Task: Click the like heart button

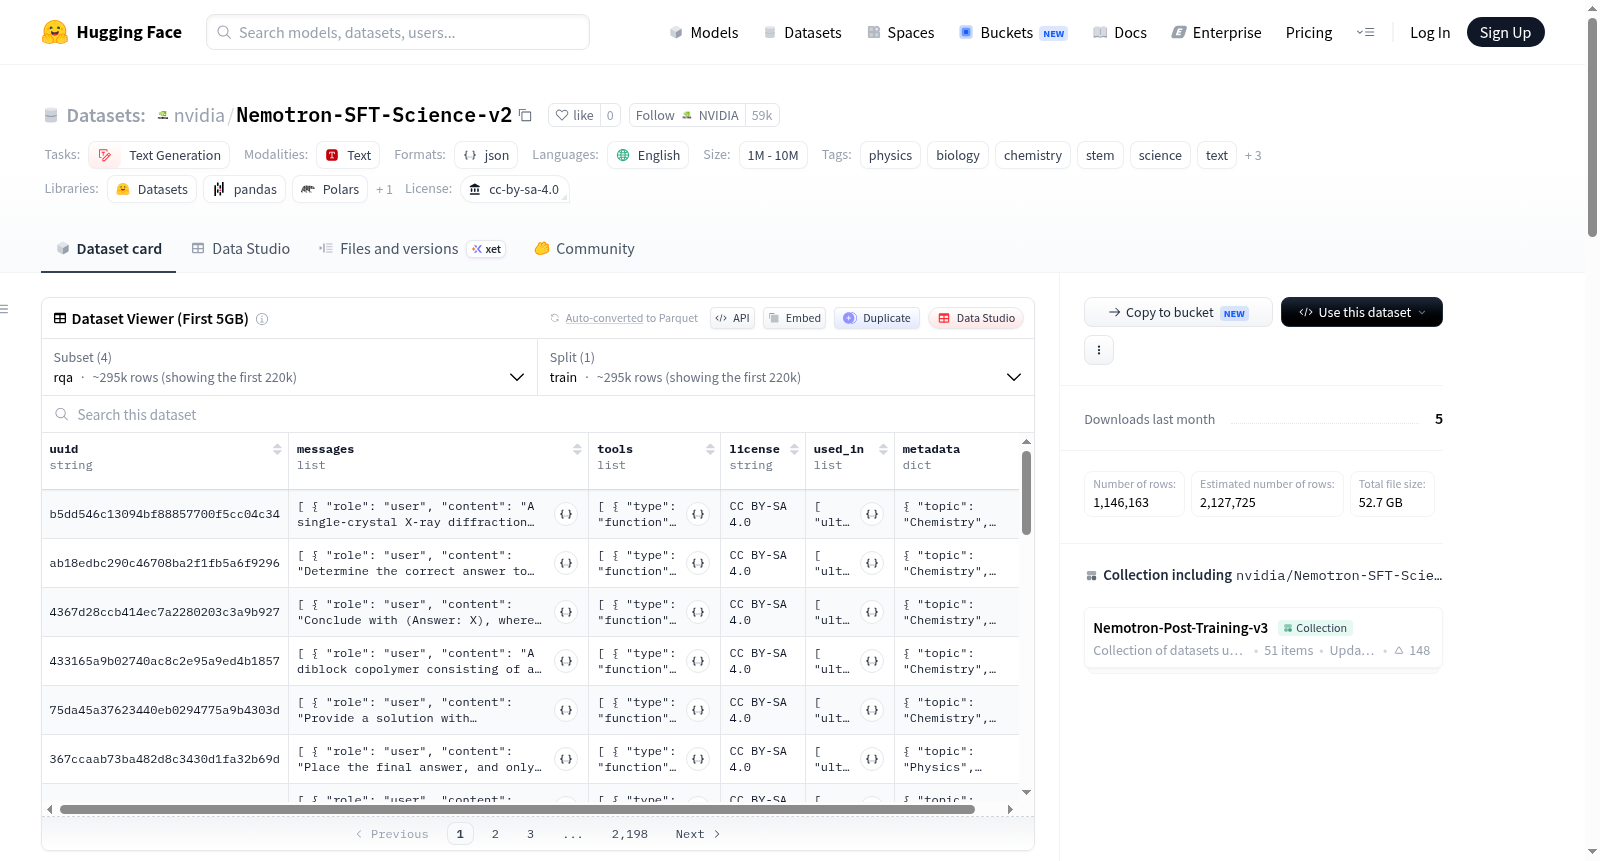Action: 575,115
